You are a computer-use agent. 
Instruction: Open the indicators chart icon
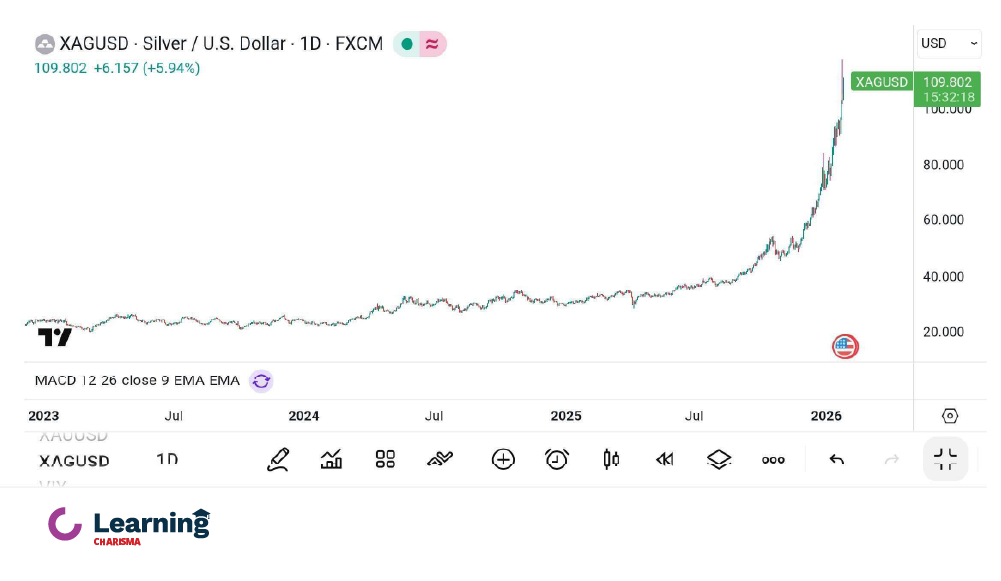point(331,459)
